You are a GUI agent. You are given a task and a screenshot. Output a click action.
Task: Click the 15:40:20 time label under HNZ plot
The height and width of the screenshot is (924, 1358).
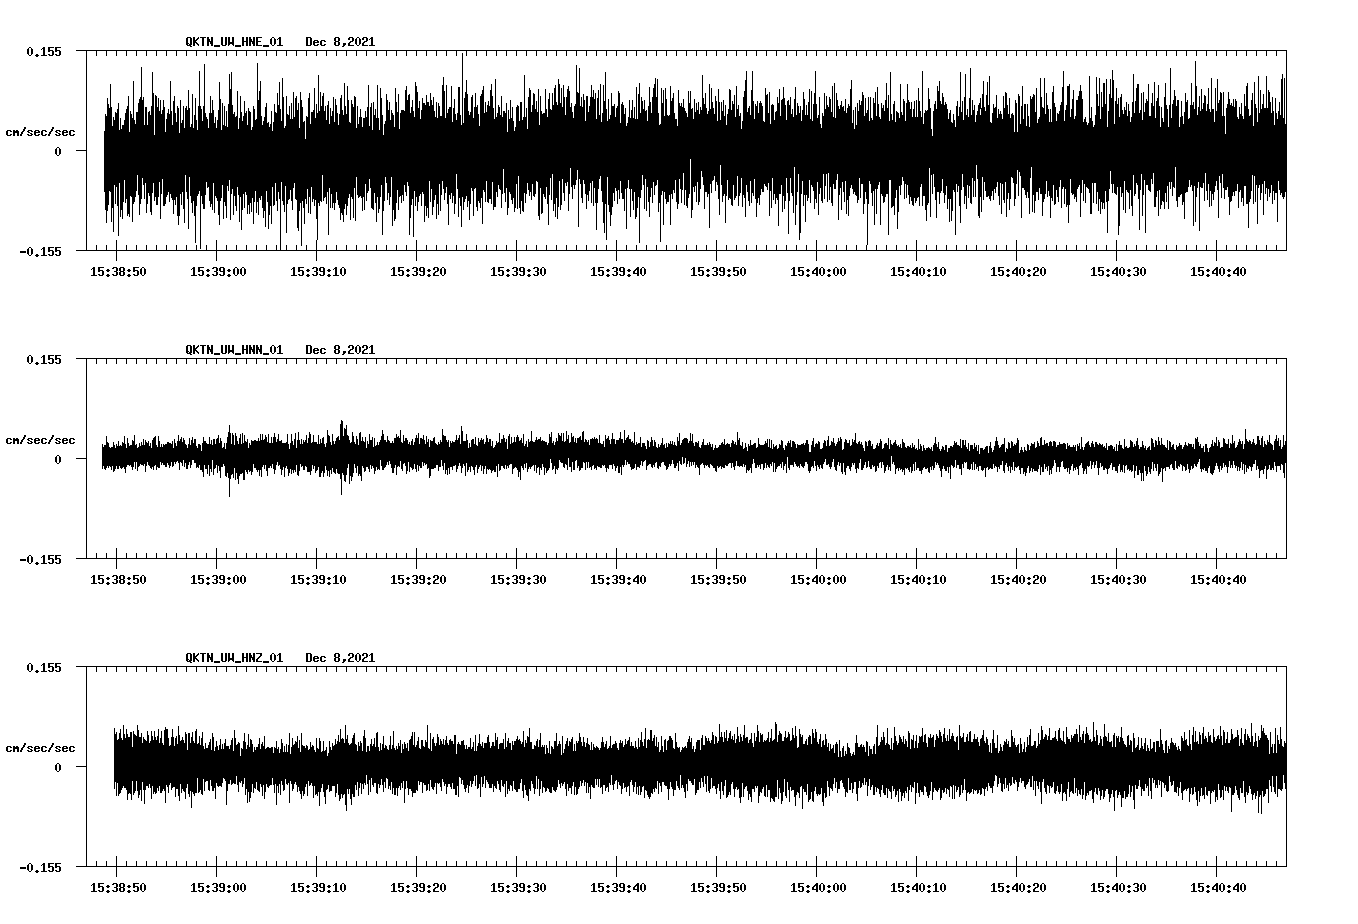point(1018,888)
